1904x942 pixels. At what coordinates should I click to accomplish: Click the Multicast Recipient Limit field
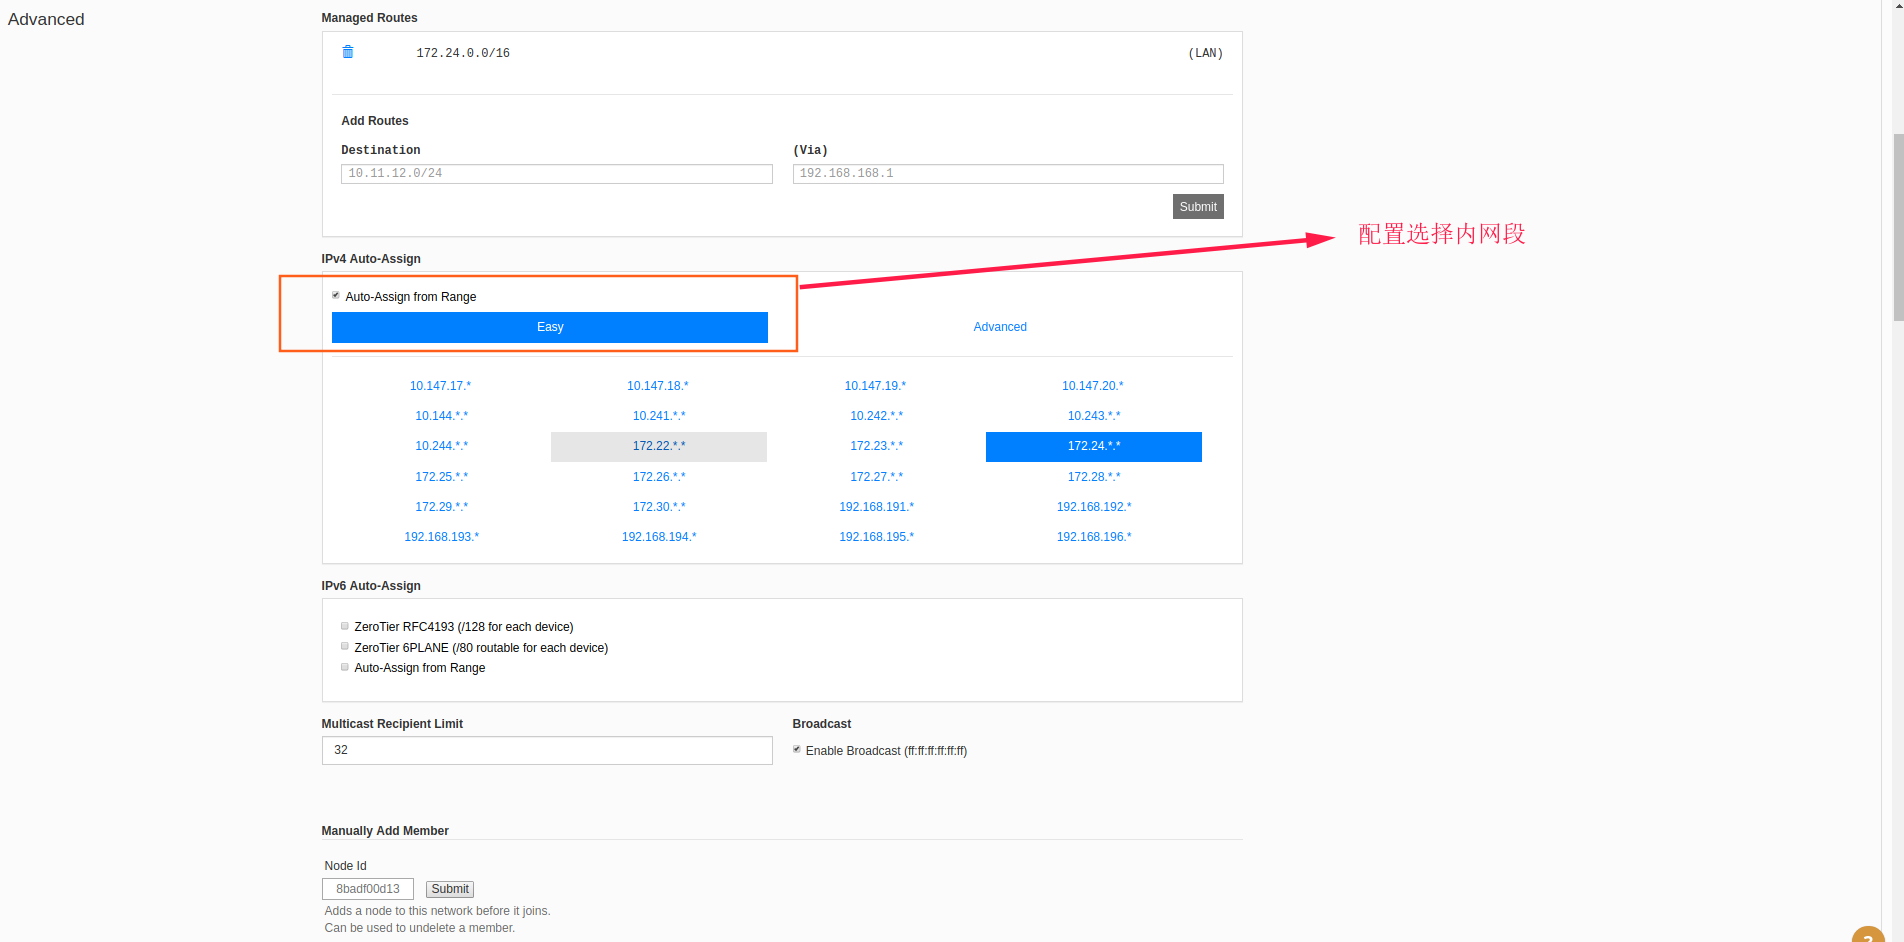point(546,750)
